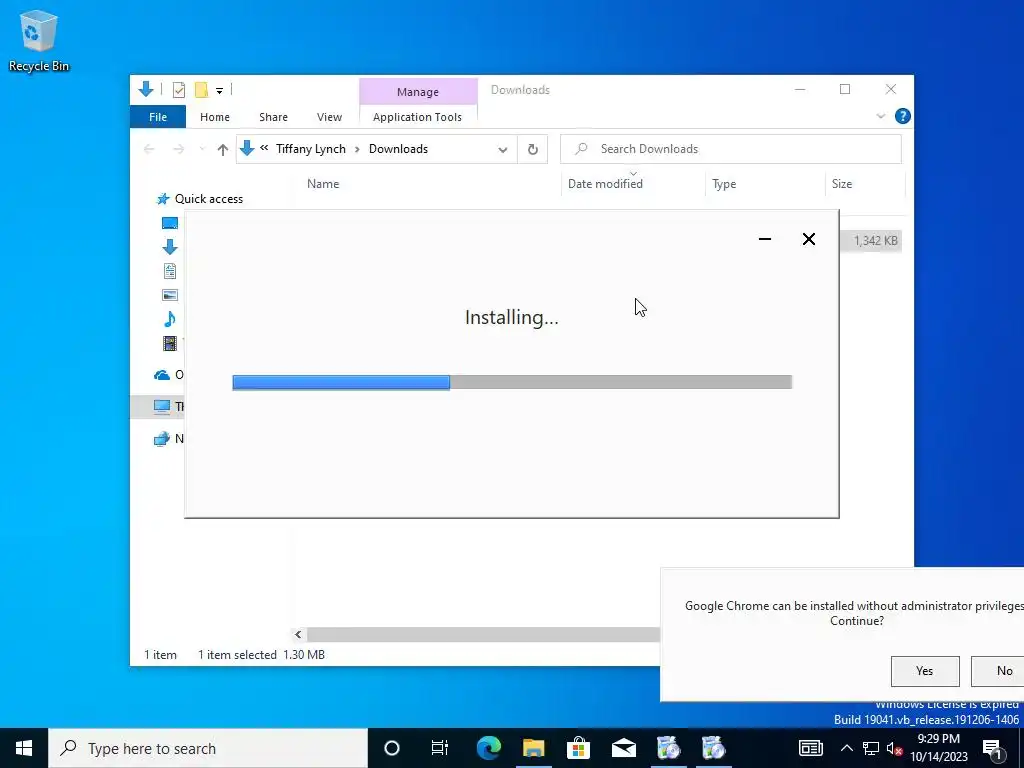
Task: Open Task View on taskbar
Action: [x=440, y=748]
